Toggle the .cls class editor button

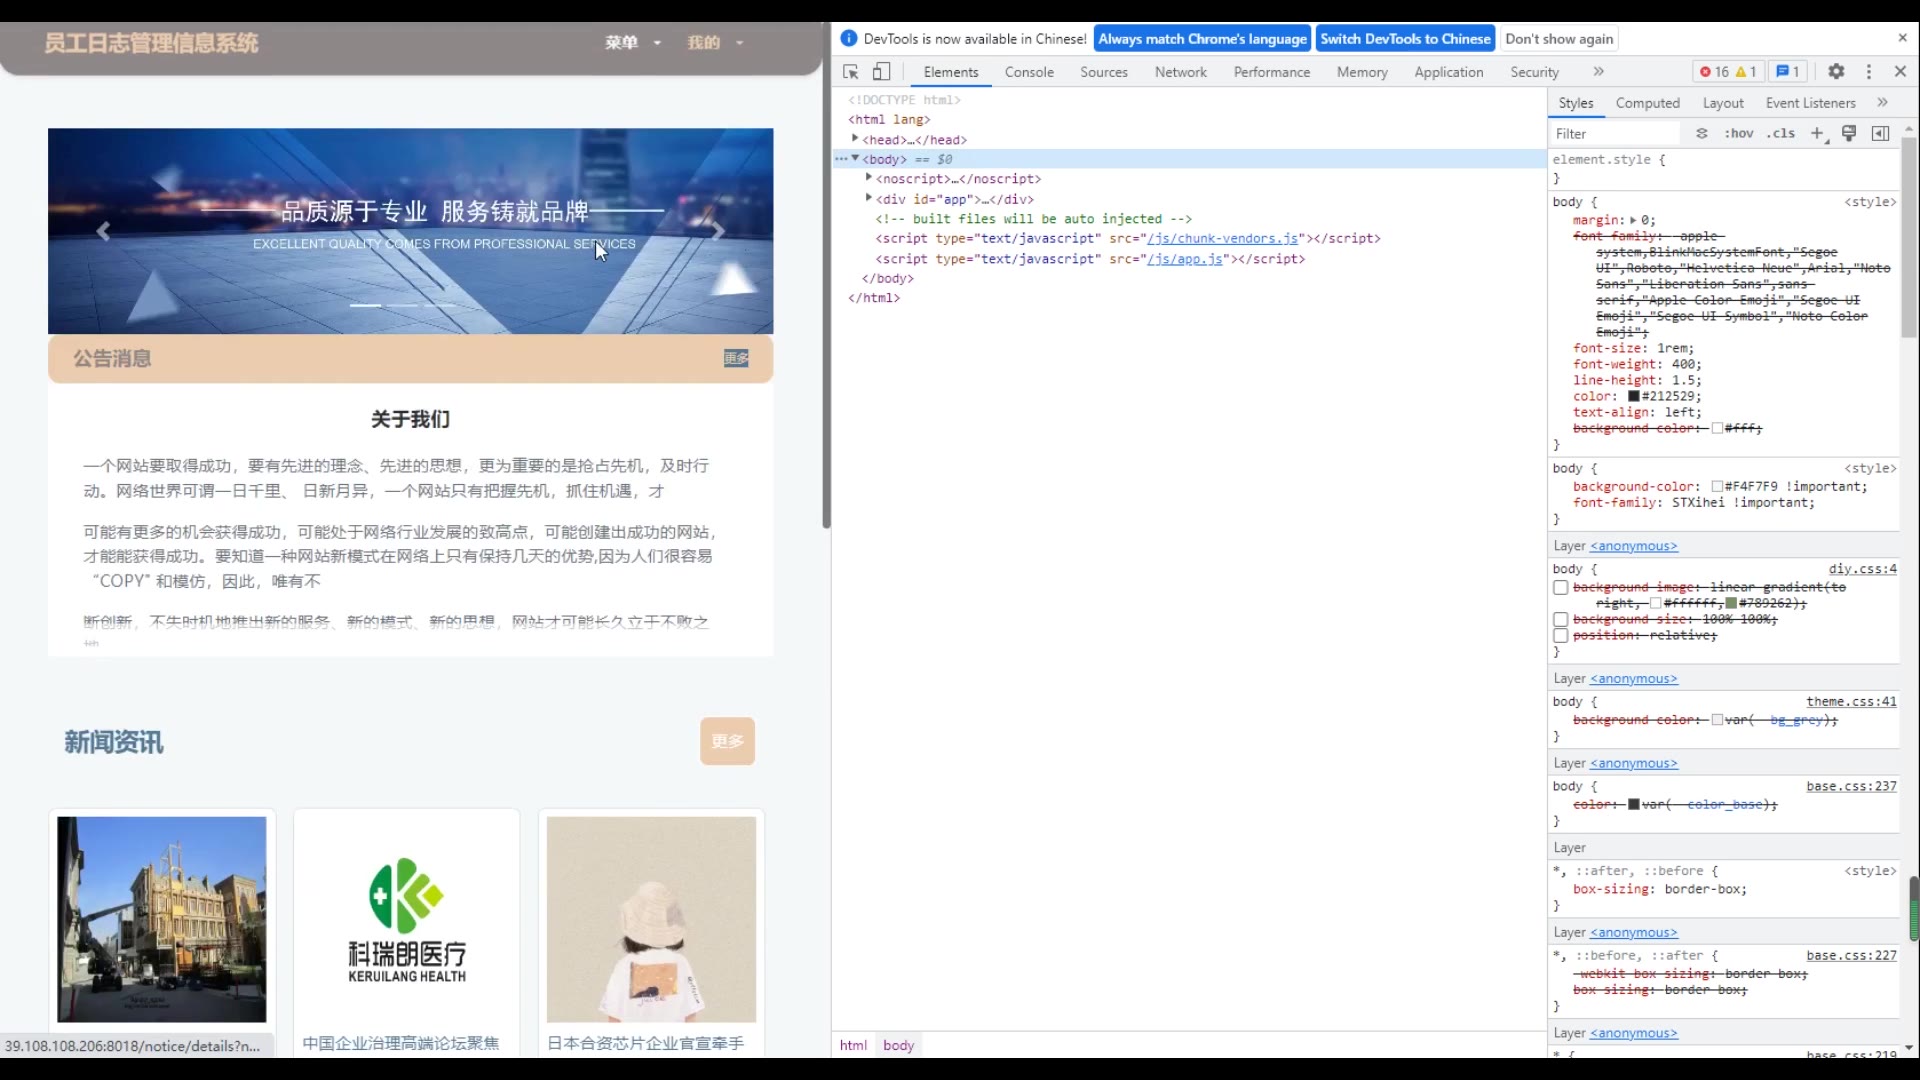(x=1781, y=134)
